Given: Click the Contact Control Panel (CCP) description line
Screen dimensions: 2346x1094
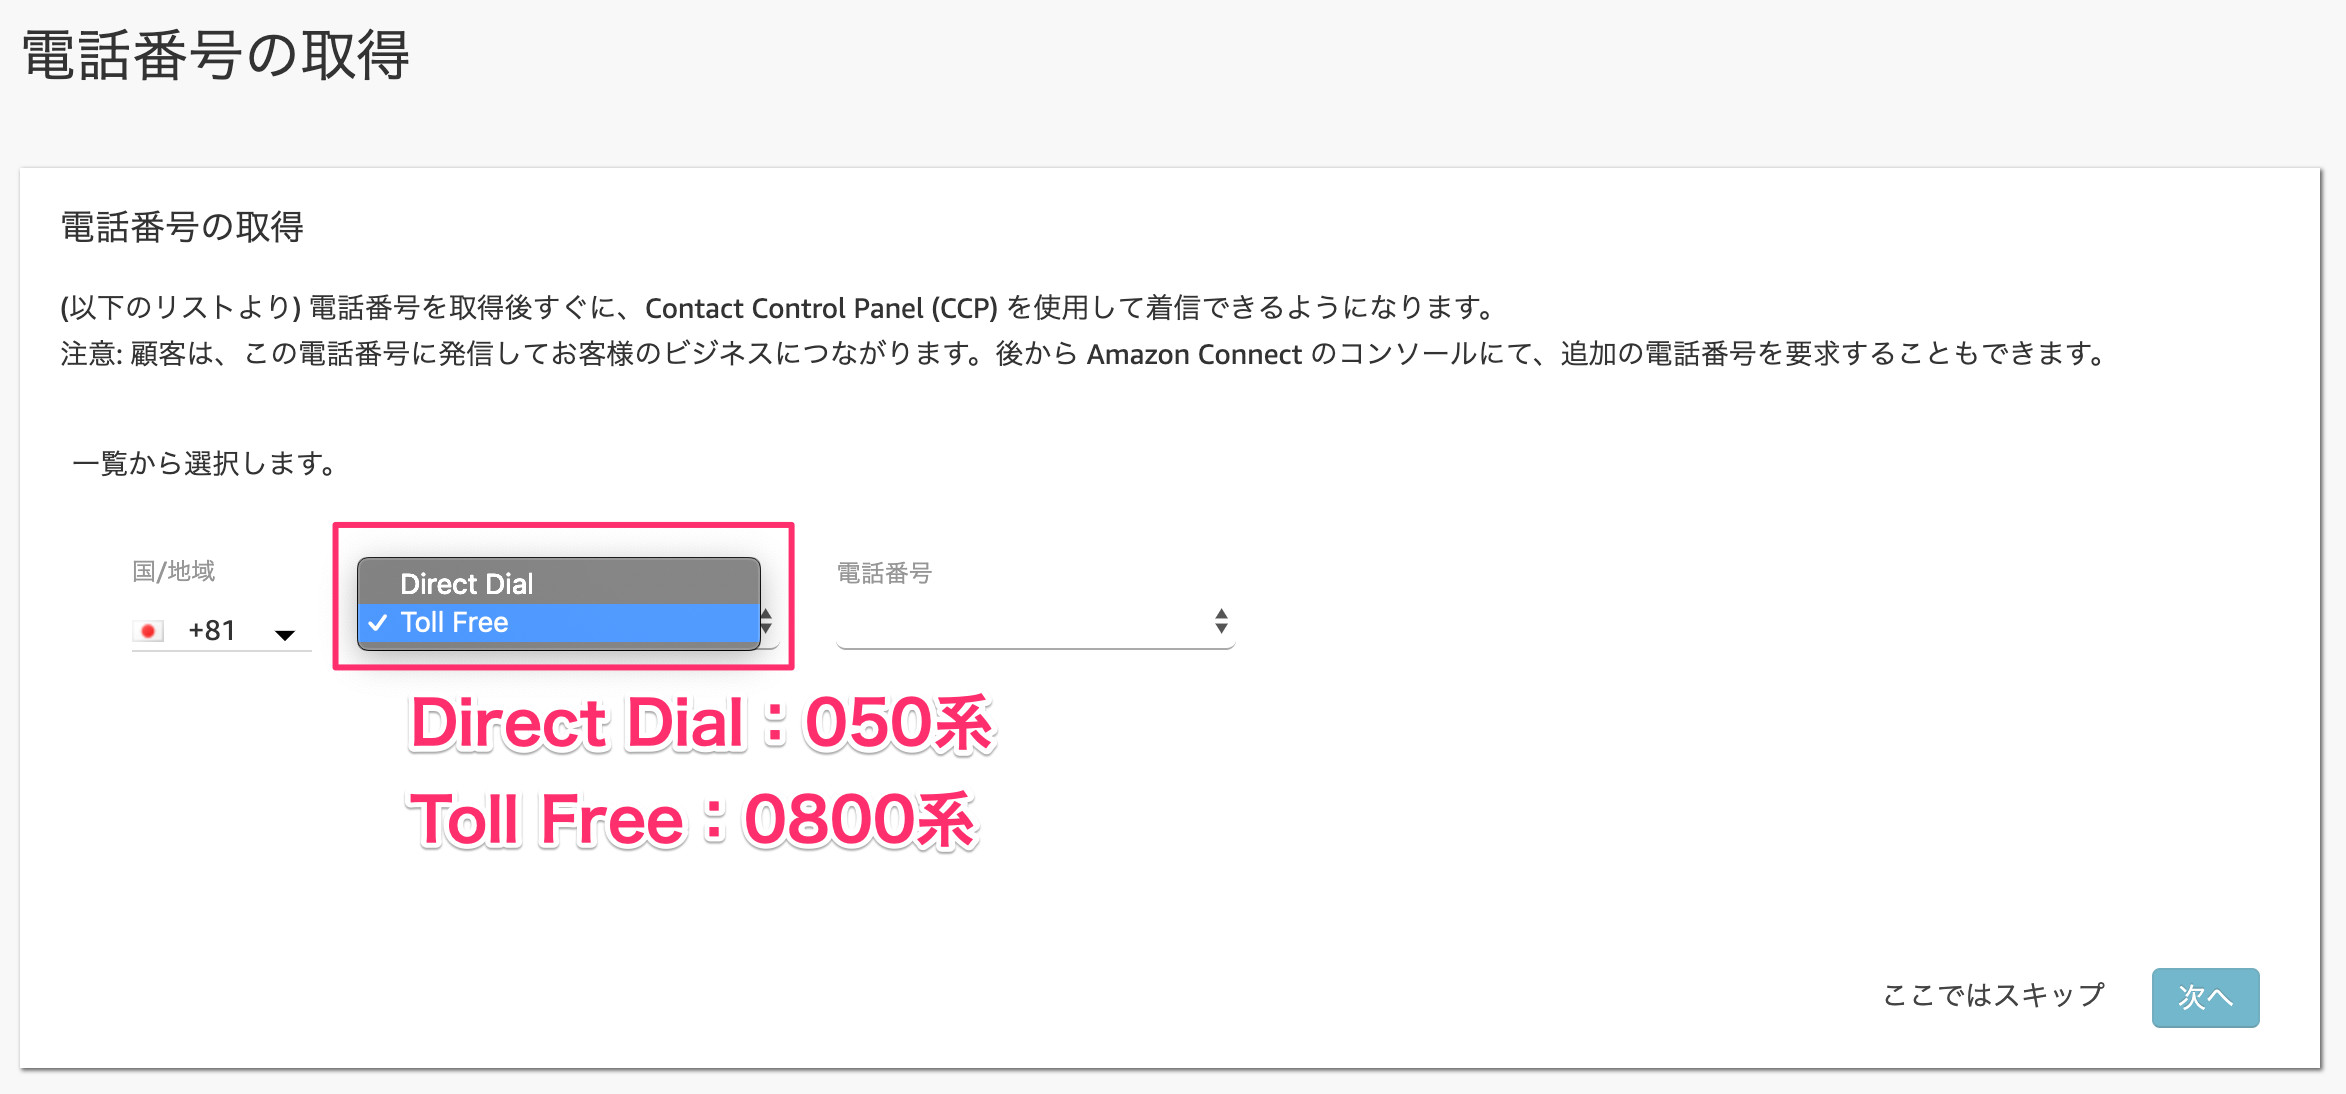Looking at the screenshot, I should pyautogui.click(x=780, y=307).
